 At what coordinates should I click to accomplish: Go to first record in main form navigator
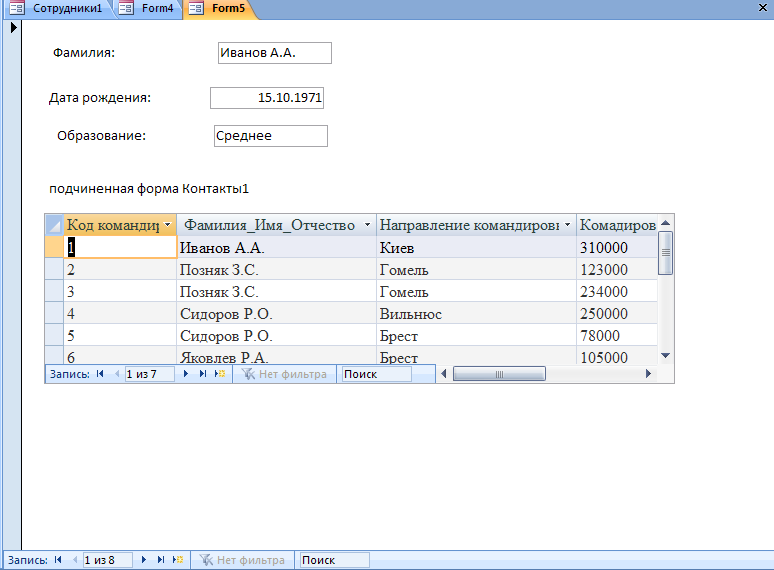click(58, 560)
